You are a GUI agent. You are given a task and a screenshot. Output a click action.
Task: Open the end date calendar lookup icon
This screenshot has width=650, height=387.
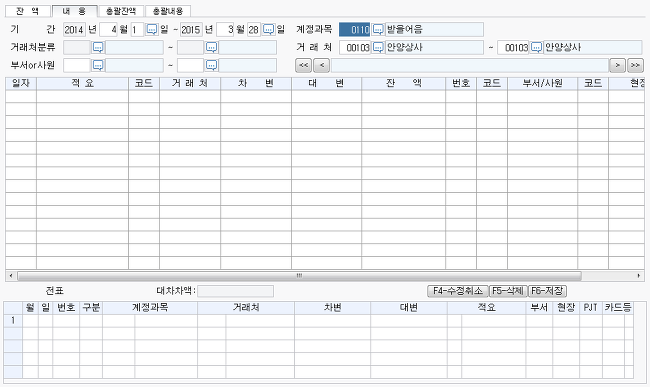[269, 30]
